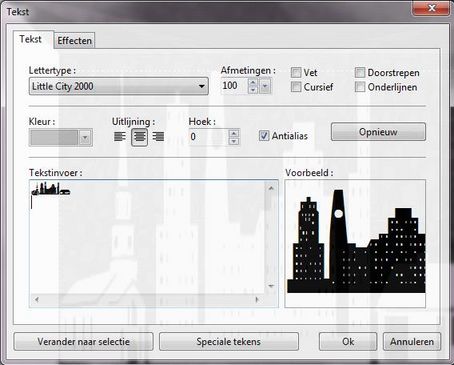
Task: Open the Afmetingen size dropdown arrow
Action: (265, 86)
